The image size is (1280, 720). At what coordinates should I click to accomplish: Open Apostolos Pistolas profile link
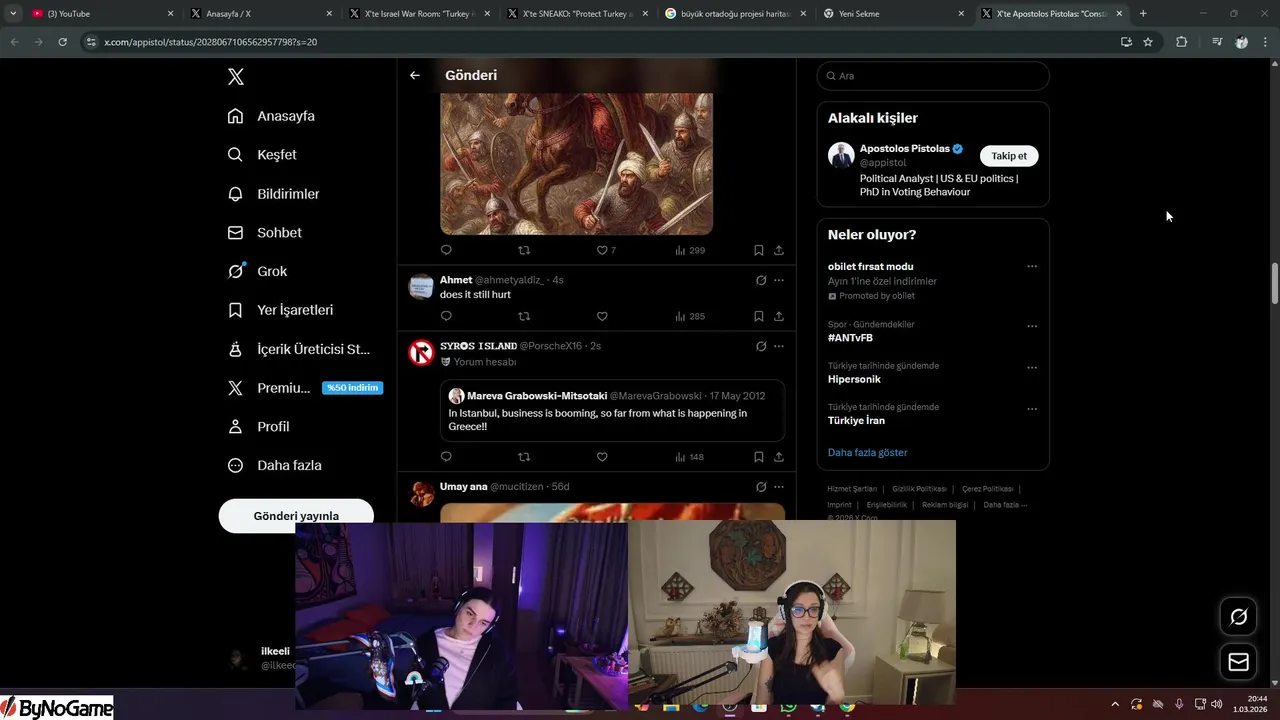[x=905, y=149]
